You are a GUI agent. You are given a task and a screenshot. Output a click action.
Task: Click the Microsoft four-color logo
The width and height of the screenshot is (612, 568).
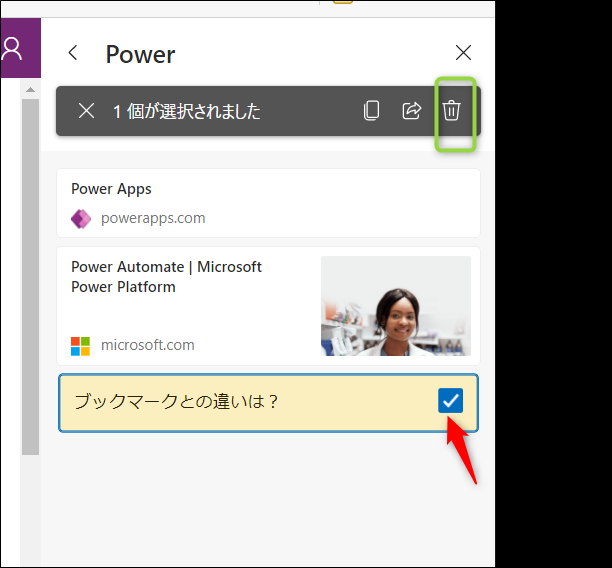80,346
